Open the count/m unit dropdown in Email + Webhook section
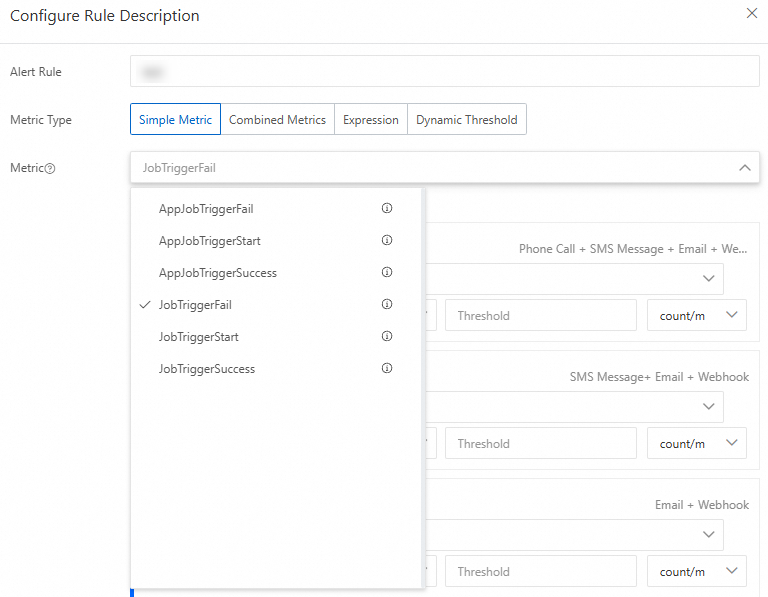Image resolution: width=768 pixels, height=597 pixels. 697,572
